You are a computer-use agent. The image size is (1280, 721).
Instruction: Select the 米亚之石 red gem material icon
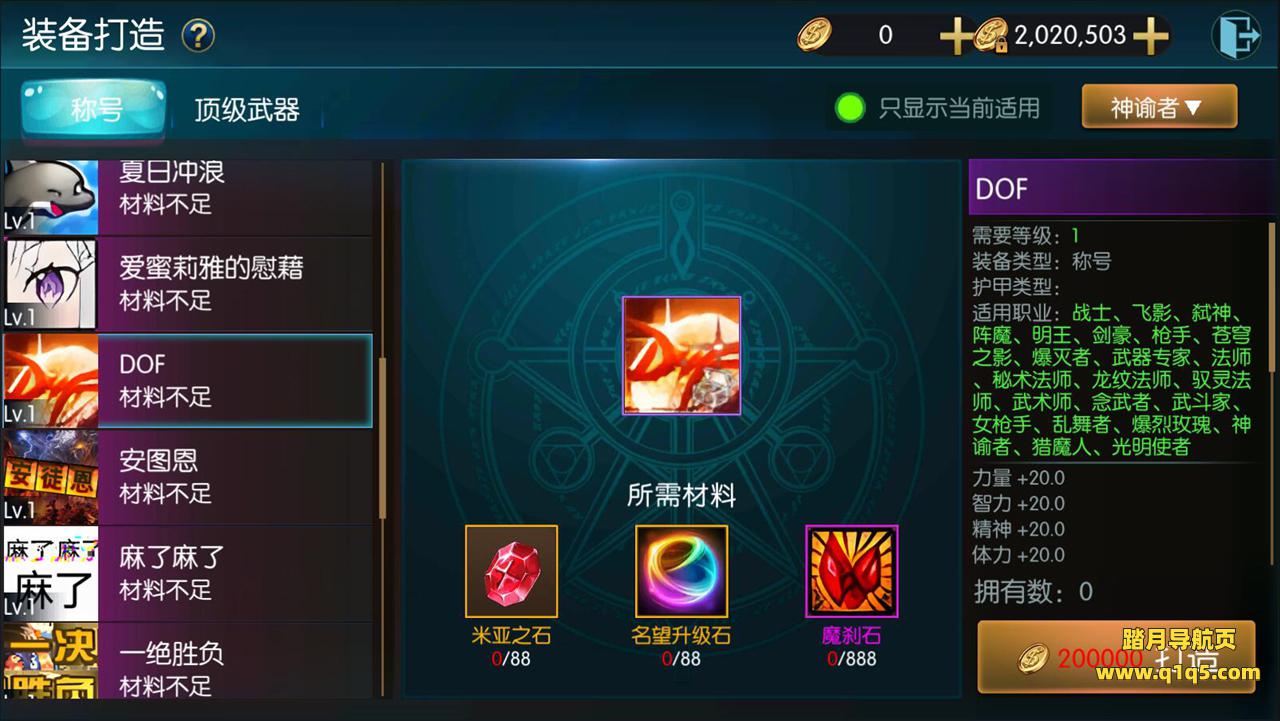(511, 571)
